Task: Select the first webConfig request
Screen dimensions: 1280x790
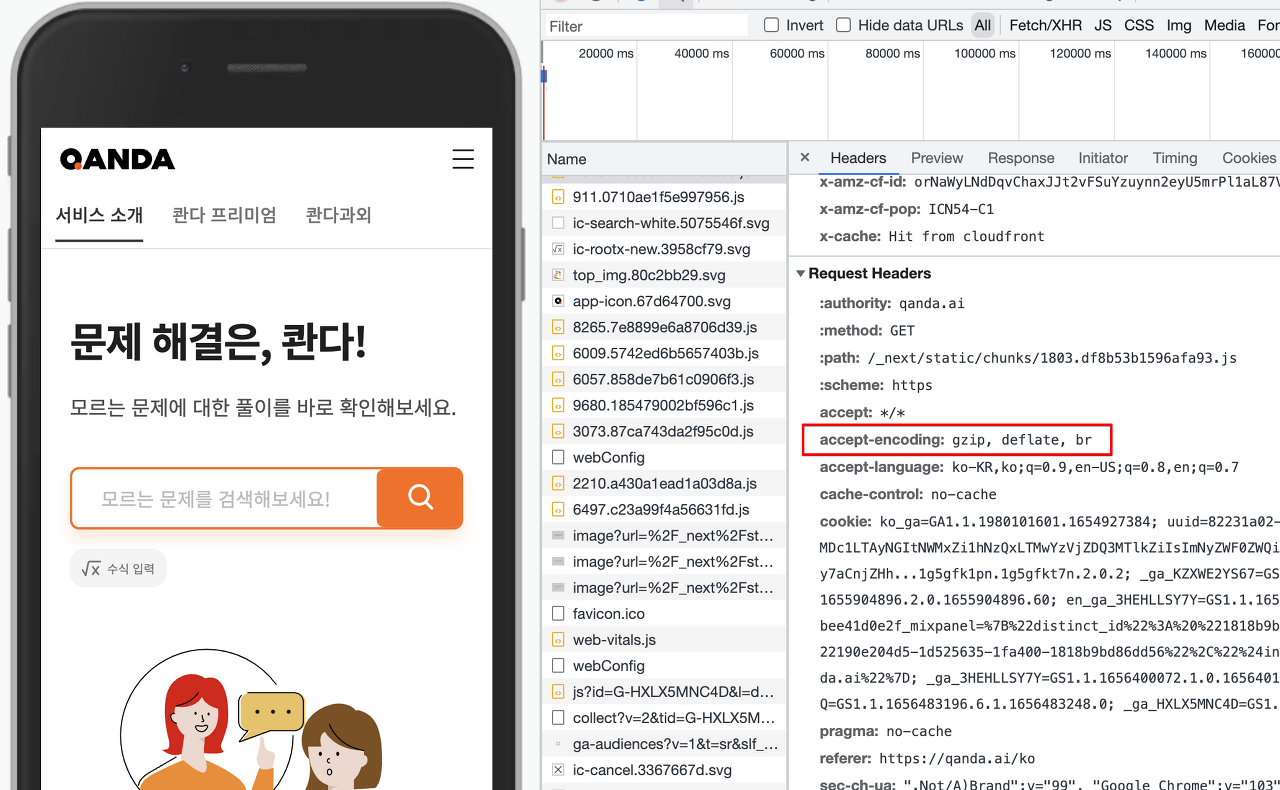Action: point(664,457)
